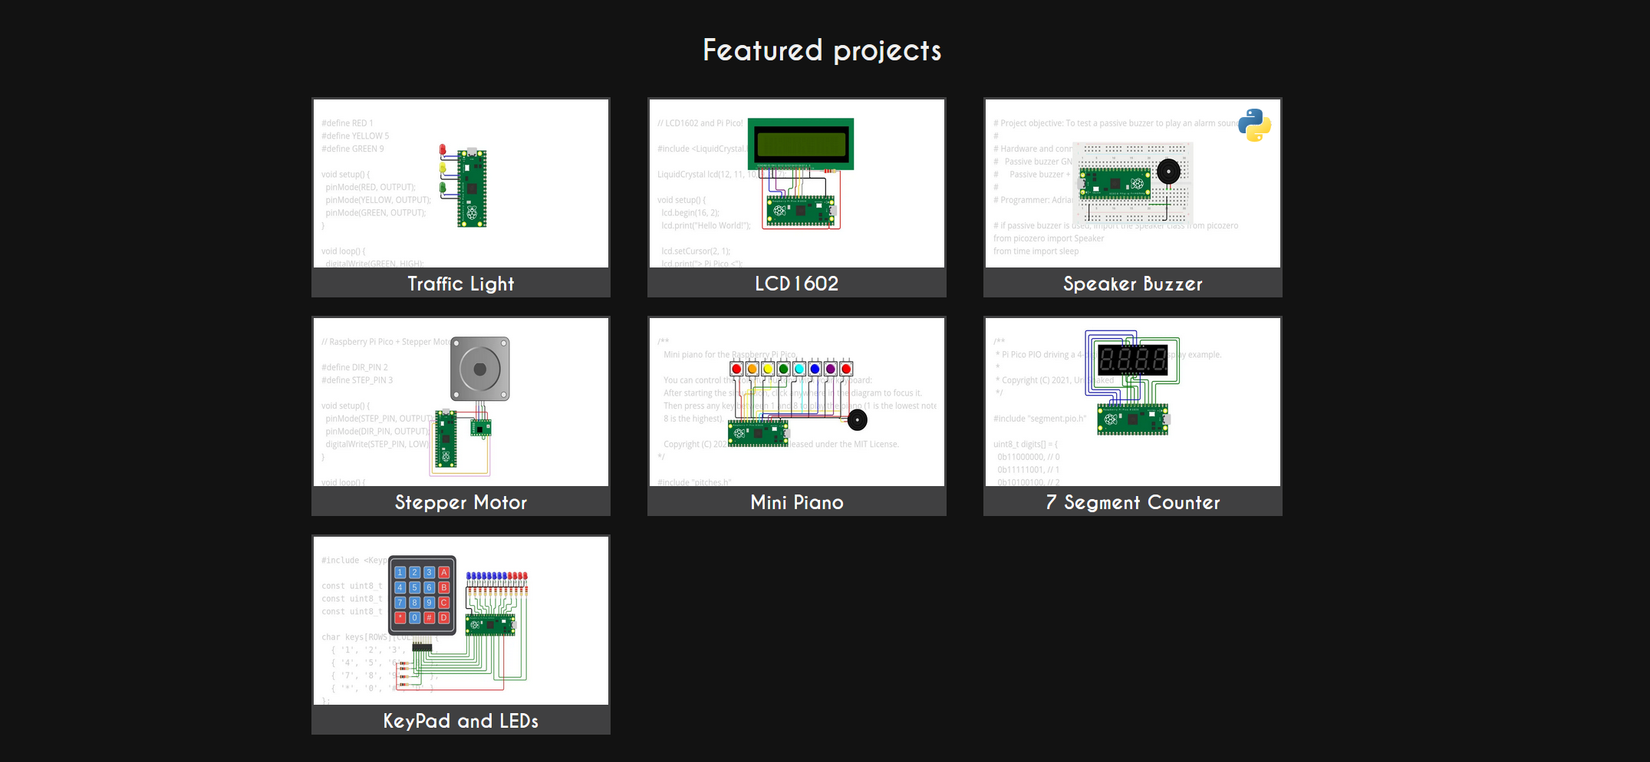Click the colored piano buttons in Mini Piano card
This screenshot has width=1650, height=762.
[x=791, y=369]
